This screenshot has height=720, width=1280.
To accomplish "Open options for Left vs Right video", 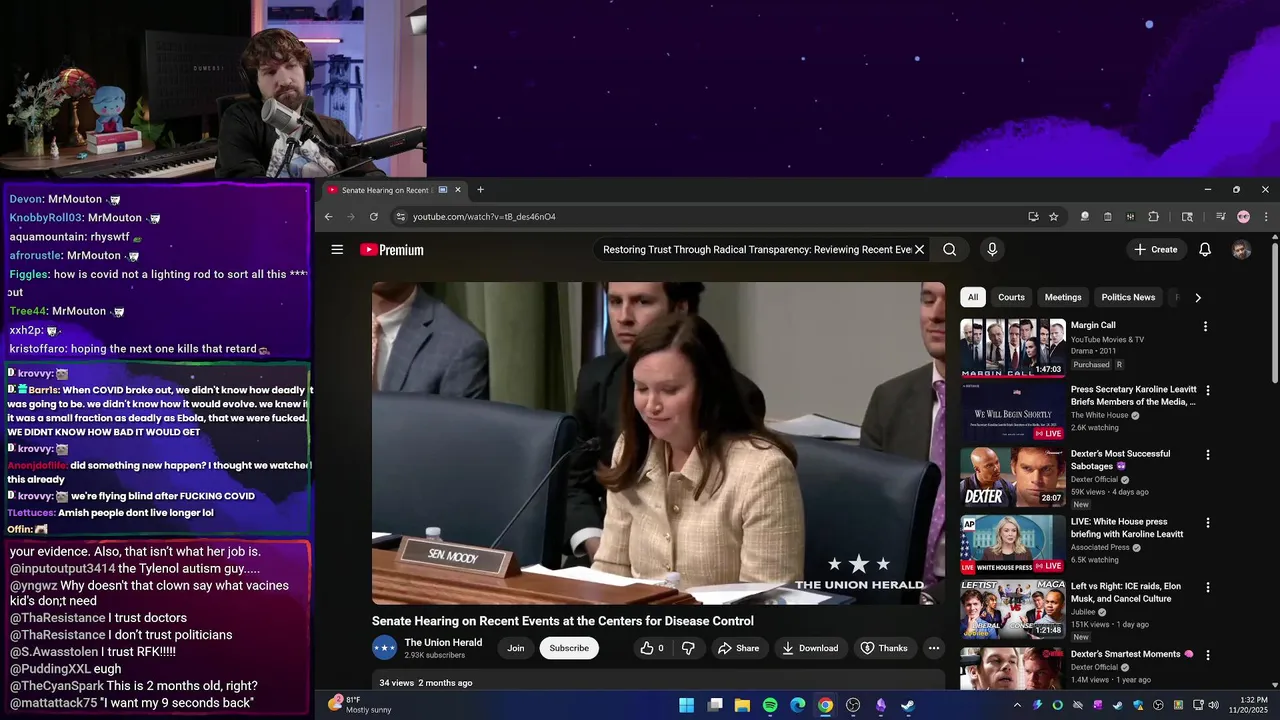I will coord(1208,588).
